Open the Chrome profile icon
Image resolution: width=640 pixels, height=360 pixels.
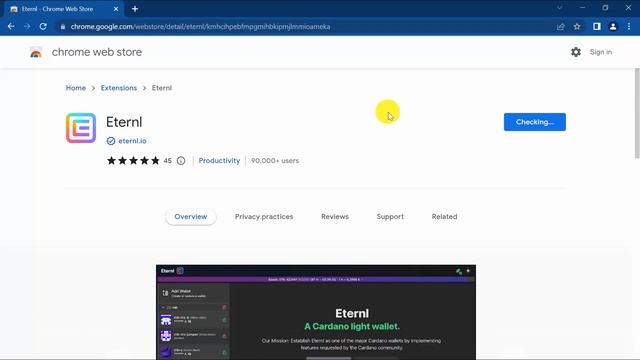point(613,27)
